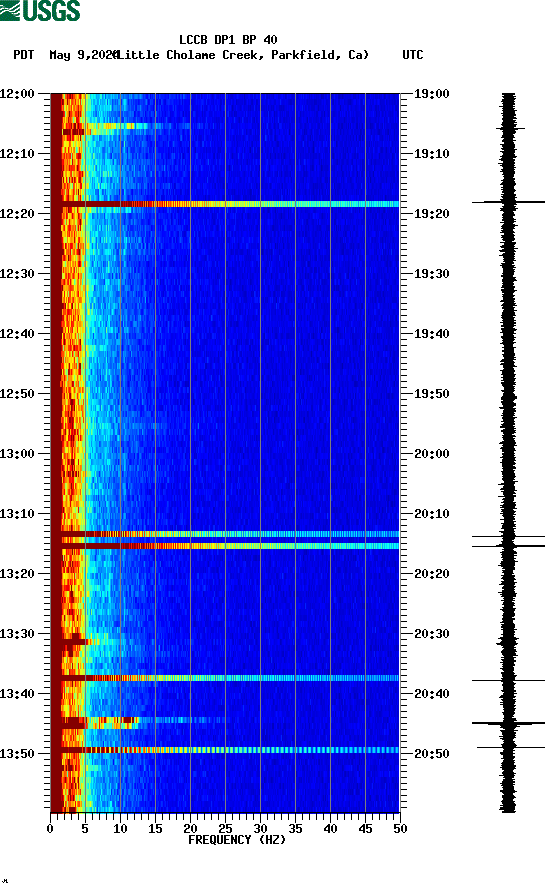Click the '19:40' UTC time label
552x892 pixels.
coord(431,334)
